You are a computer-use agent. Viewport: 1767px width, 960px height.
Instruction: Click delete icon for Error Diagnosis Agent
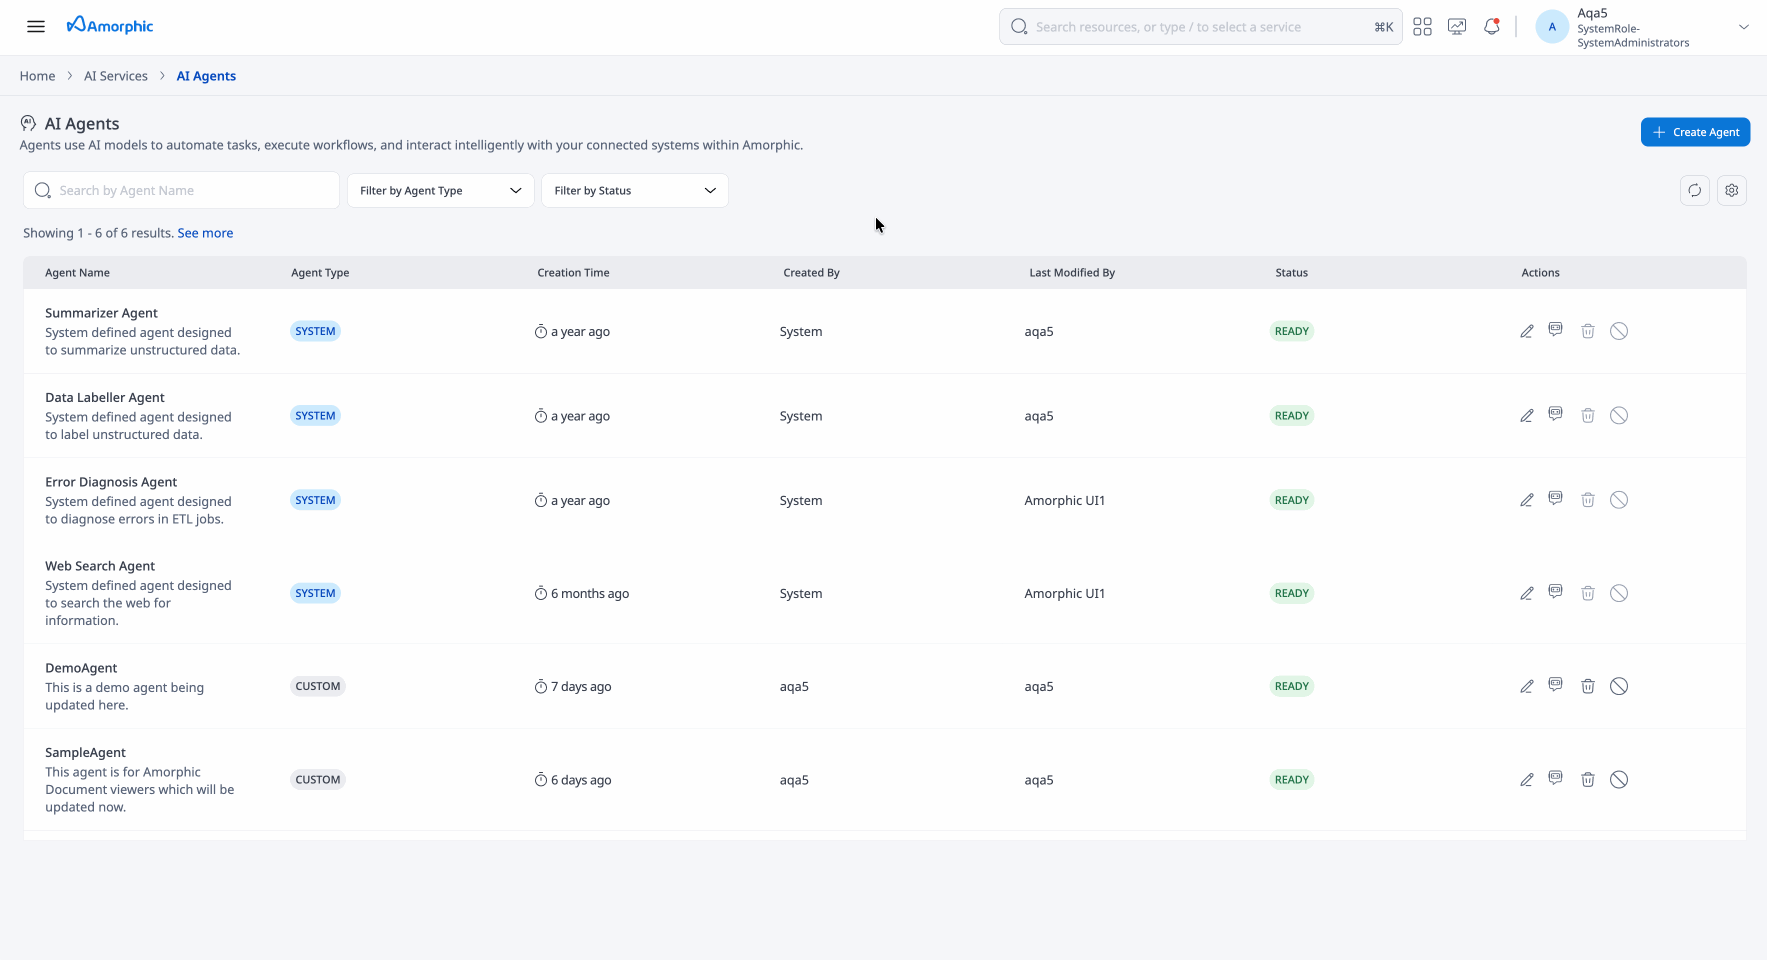click(1588, 500)
